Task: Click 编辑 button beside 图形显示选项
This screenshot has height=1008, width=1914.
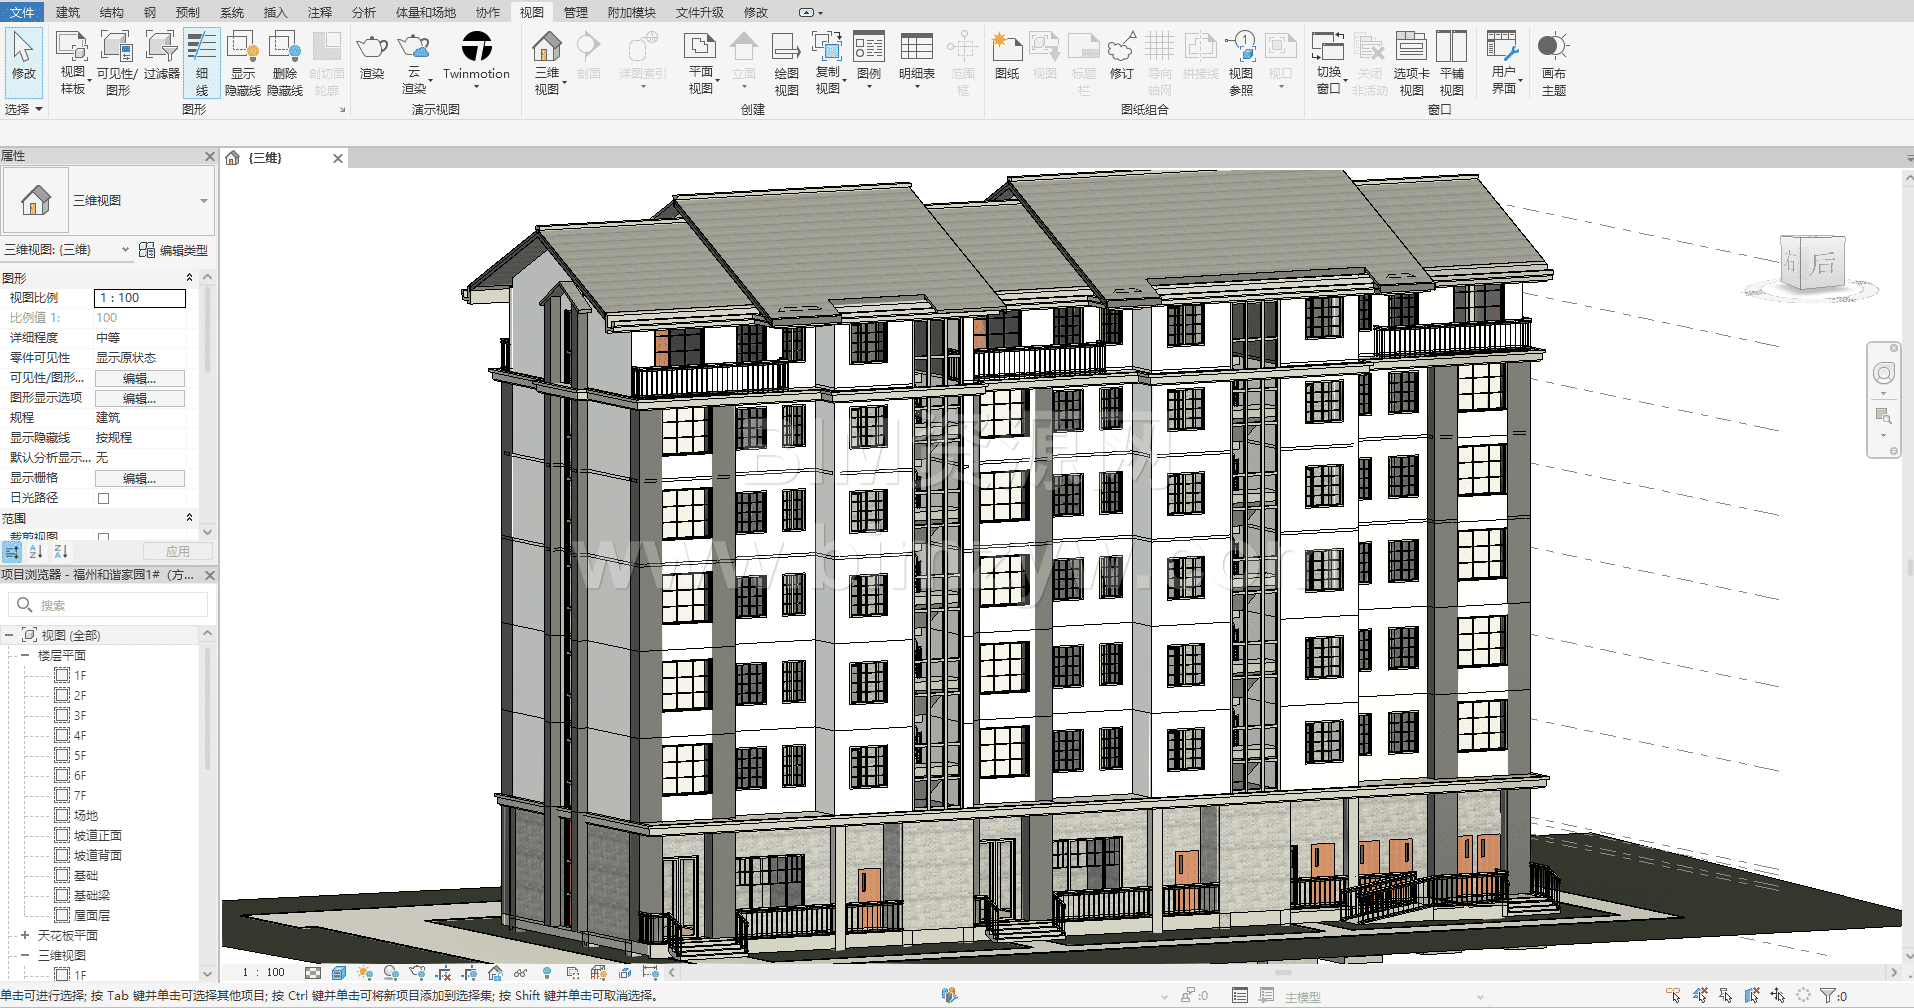Action: (x=139, y=398)
